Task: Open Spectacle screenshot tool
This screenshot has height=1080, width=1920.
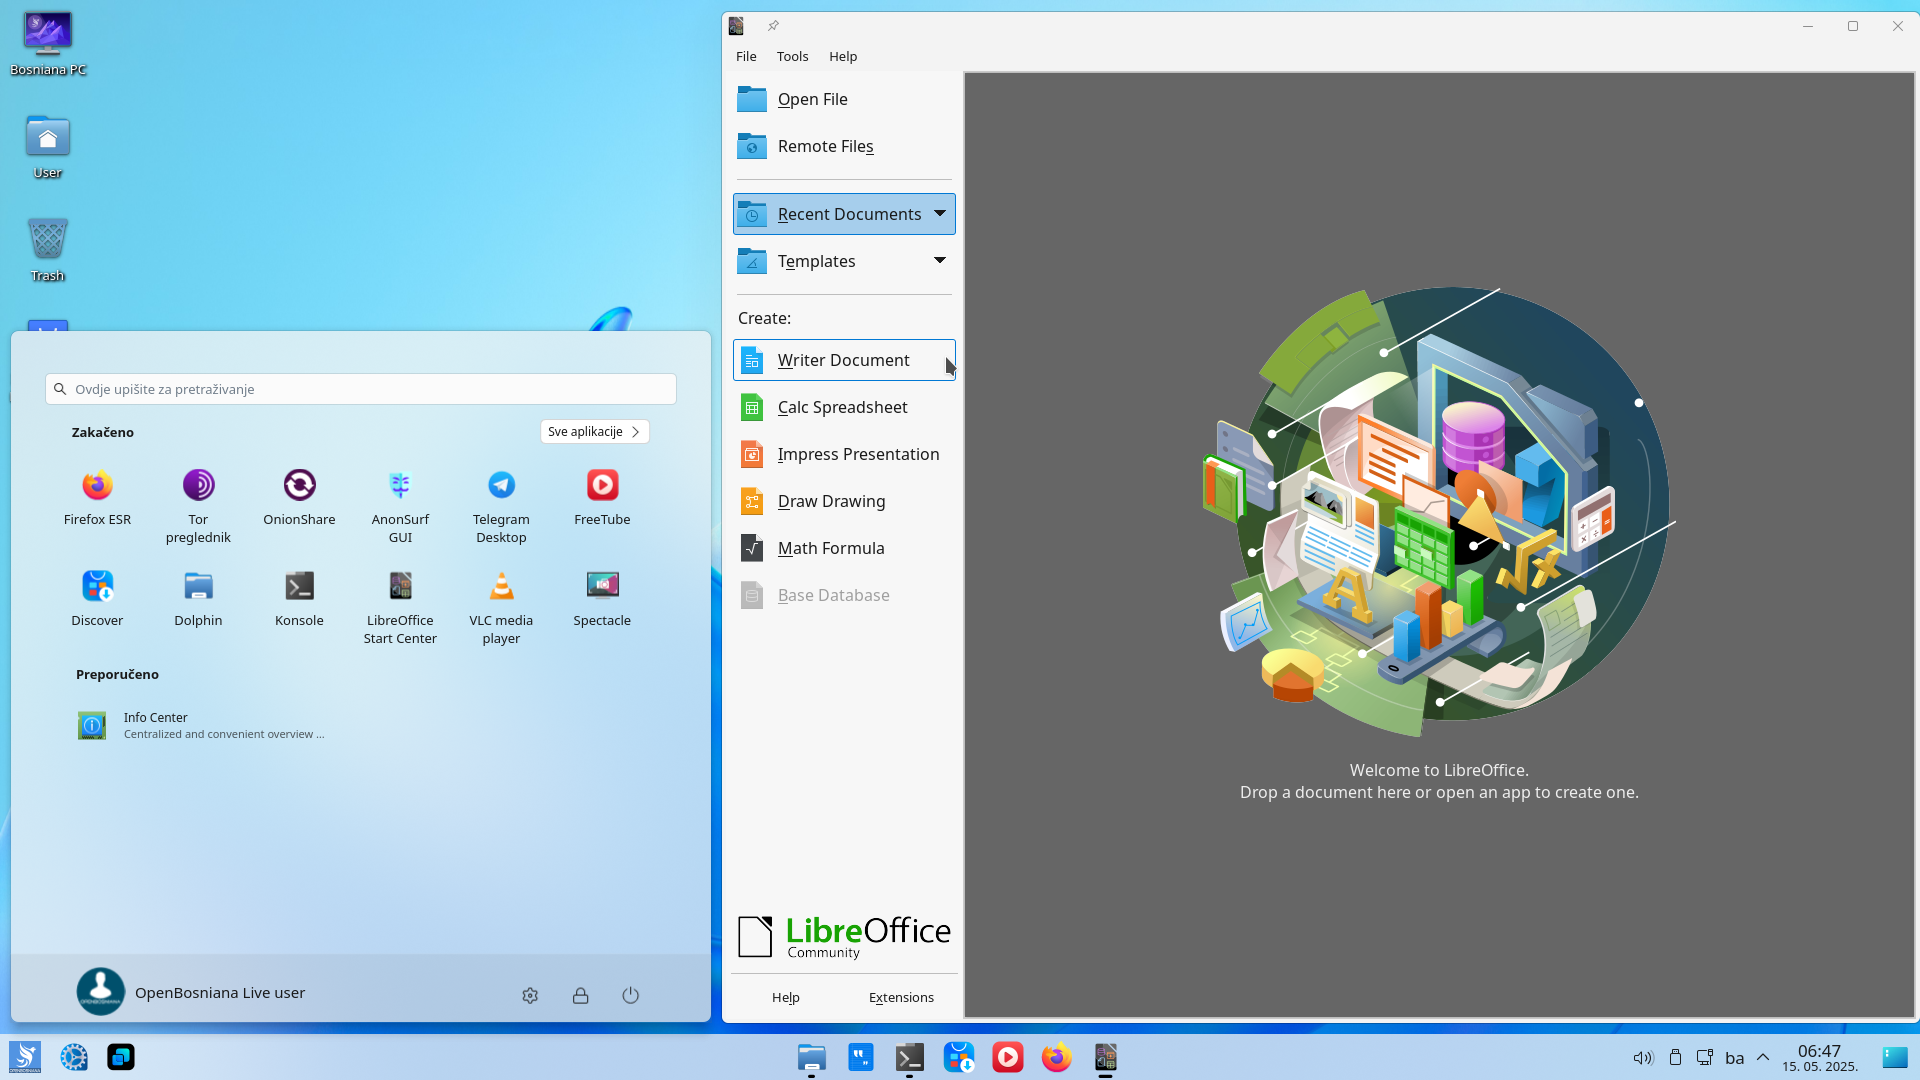Action: click(602, 598)
